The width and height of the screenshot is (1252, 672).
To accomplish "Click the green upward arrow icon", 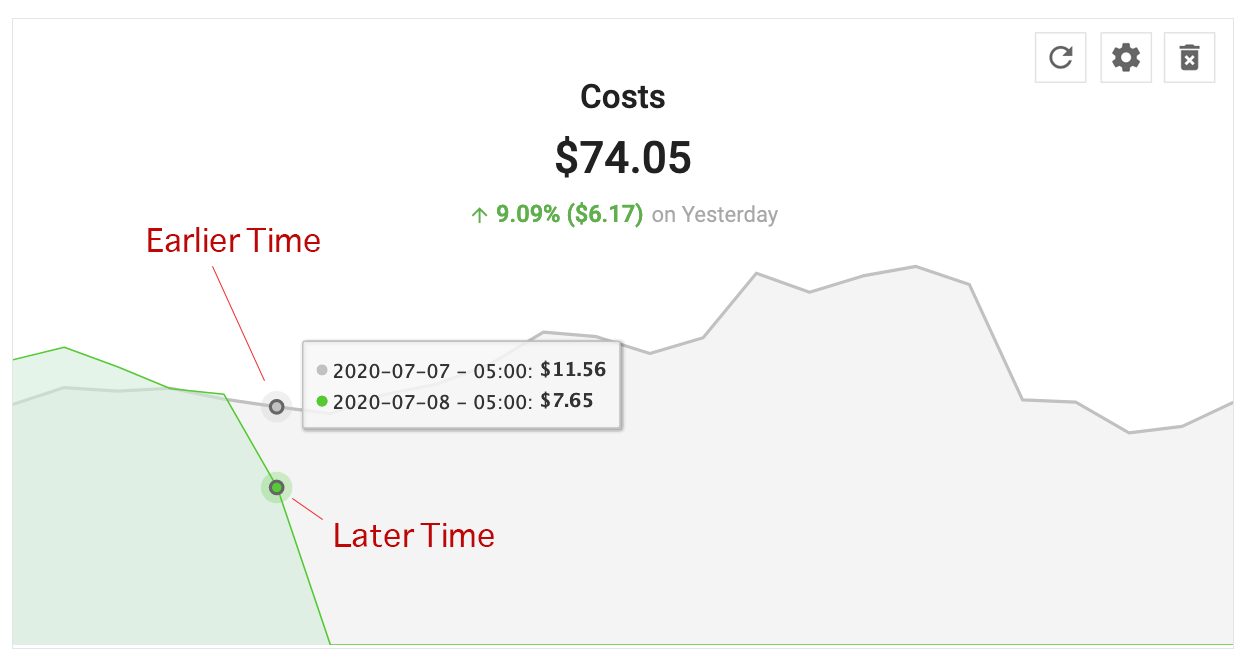I will point(480,215).
